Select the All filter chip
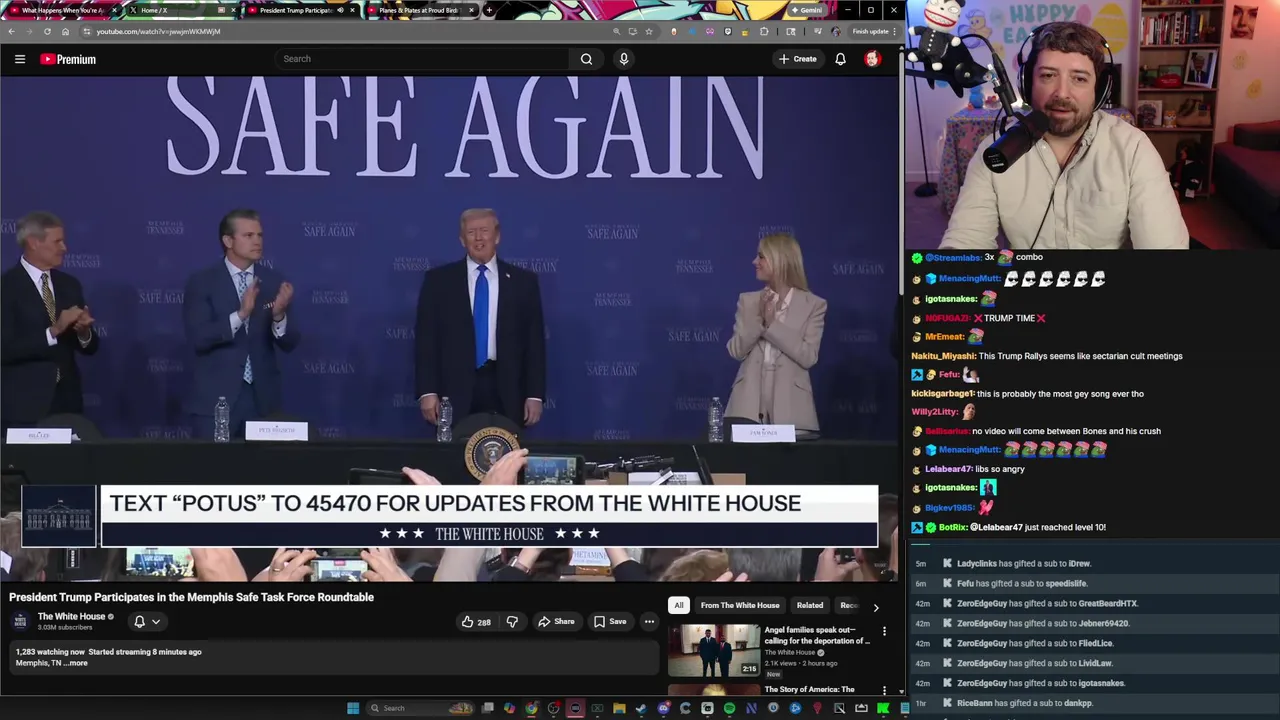This screenshot has height=720, width=1280. point(679,605)
